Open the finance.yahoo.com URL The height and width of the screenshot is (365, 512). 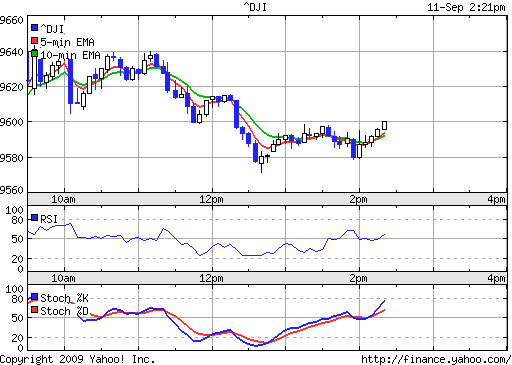click(x=436, y=359)
